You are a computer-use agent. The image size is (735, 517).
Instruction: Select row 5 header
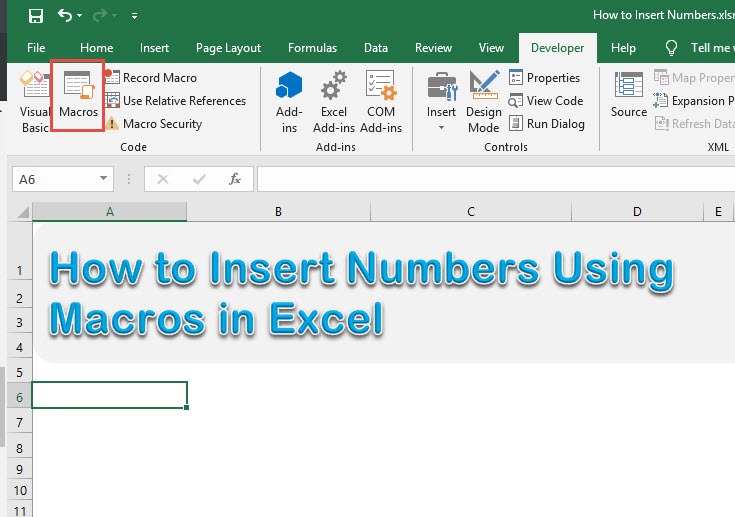click(x=19, y=372)
